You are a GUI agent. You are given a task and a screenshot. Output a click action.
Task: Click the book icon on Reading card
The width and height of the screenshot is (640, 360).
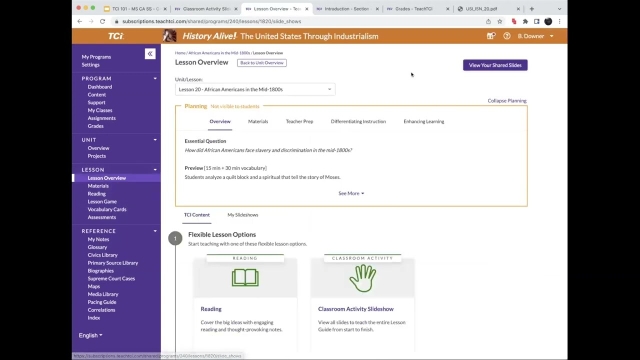tap(245, 278)
